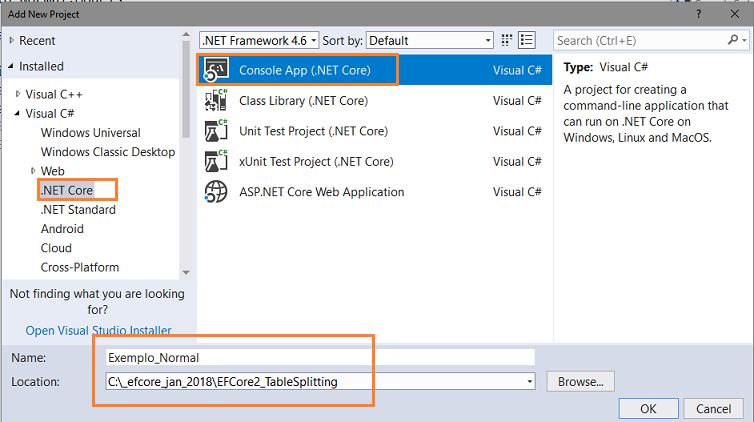Select the 'xUnit Test Project (.NET Core)' row text
754x422 pixels.
click(316, 161)
